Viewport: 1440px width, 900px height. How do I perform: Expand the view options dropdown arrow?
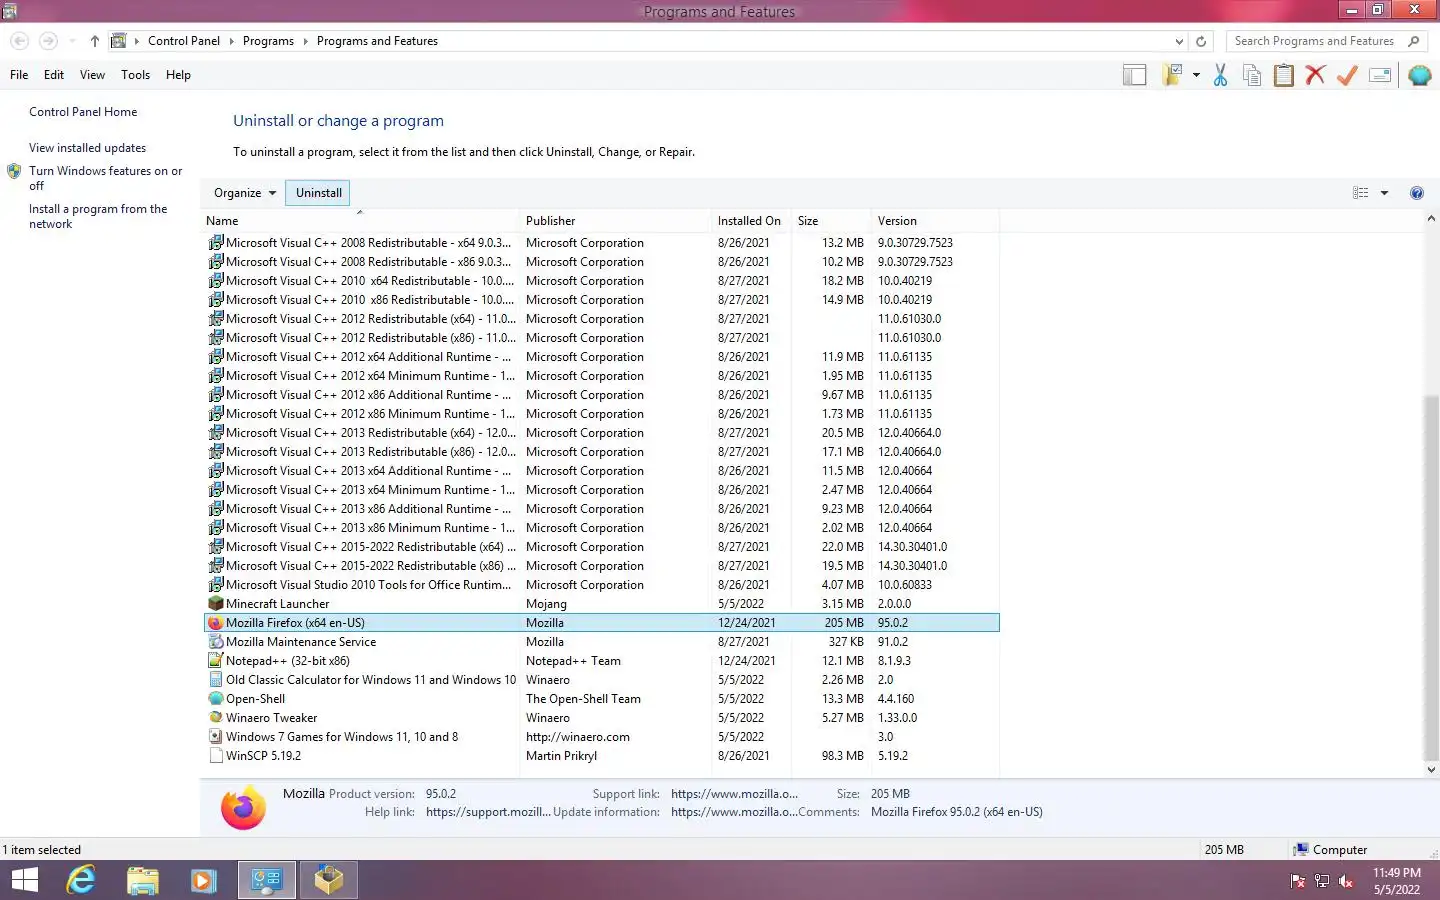pyautogui.click(x=1384, y=193)
